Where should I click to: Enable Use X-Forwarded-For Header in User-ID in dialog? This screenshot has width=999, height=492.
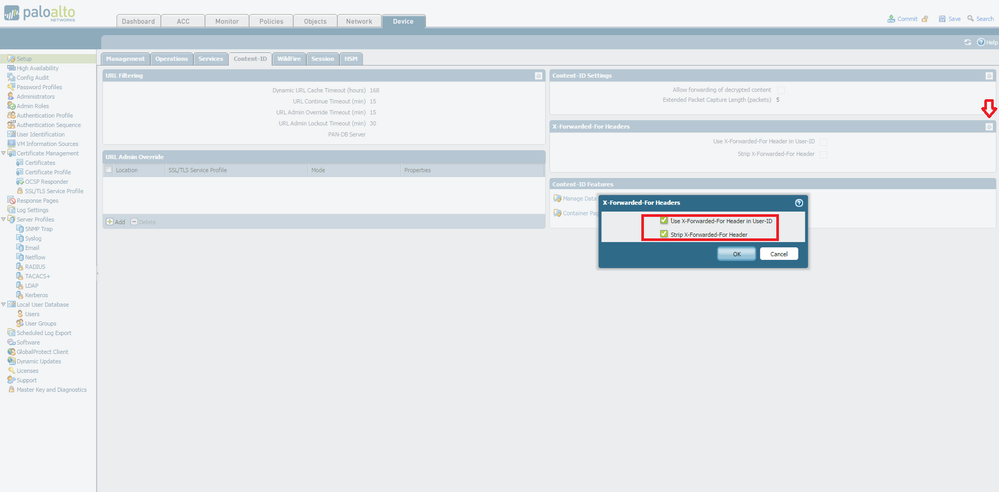pos(664,221)
